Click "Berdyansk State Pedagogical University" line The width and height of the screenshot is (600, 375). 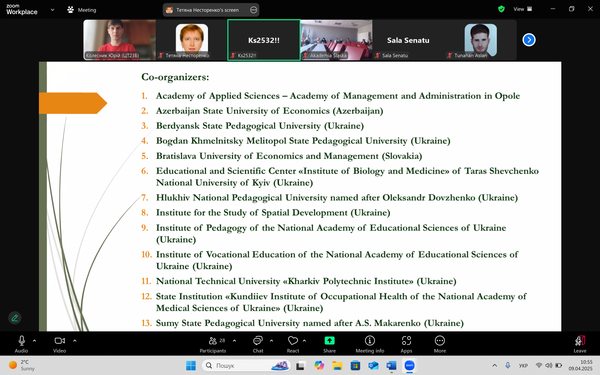point(260,126)
